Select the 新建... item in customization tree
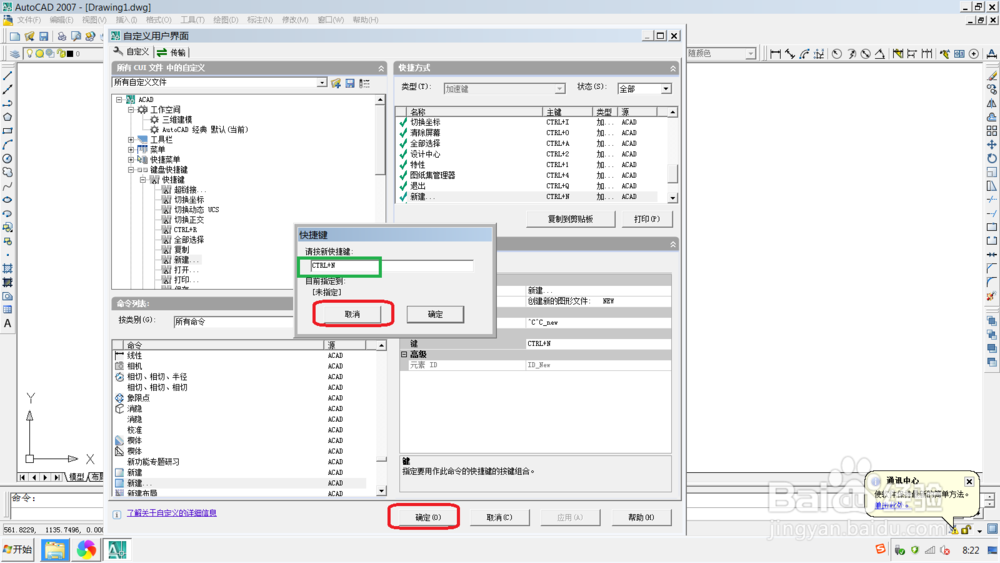Viewport: 1000px width, 563px height. (x=187, y=260)
